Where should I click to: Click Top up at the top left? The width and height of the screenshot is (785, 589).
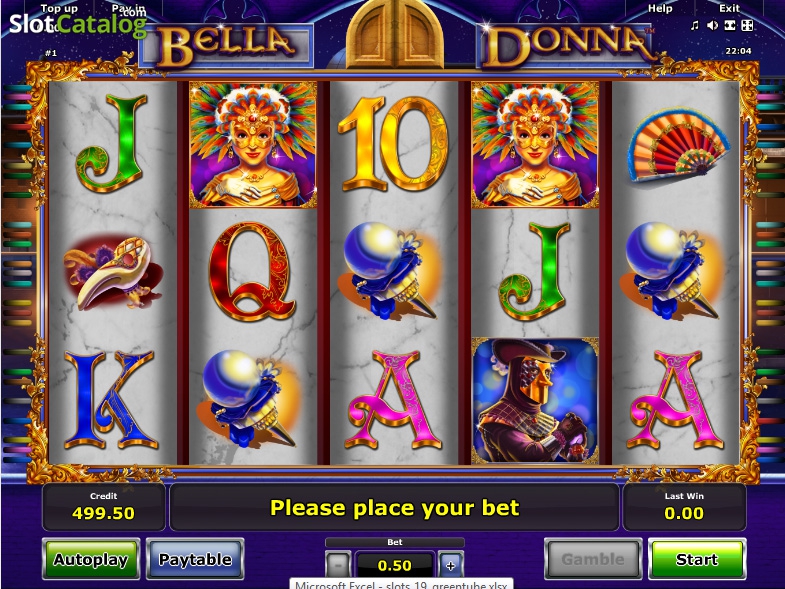tap(59, 8)
